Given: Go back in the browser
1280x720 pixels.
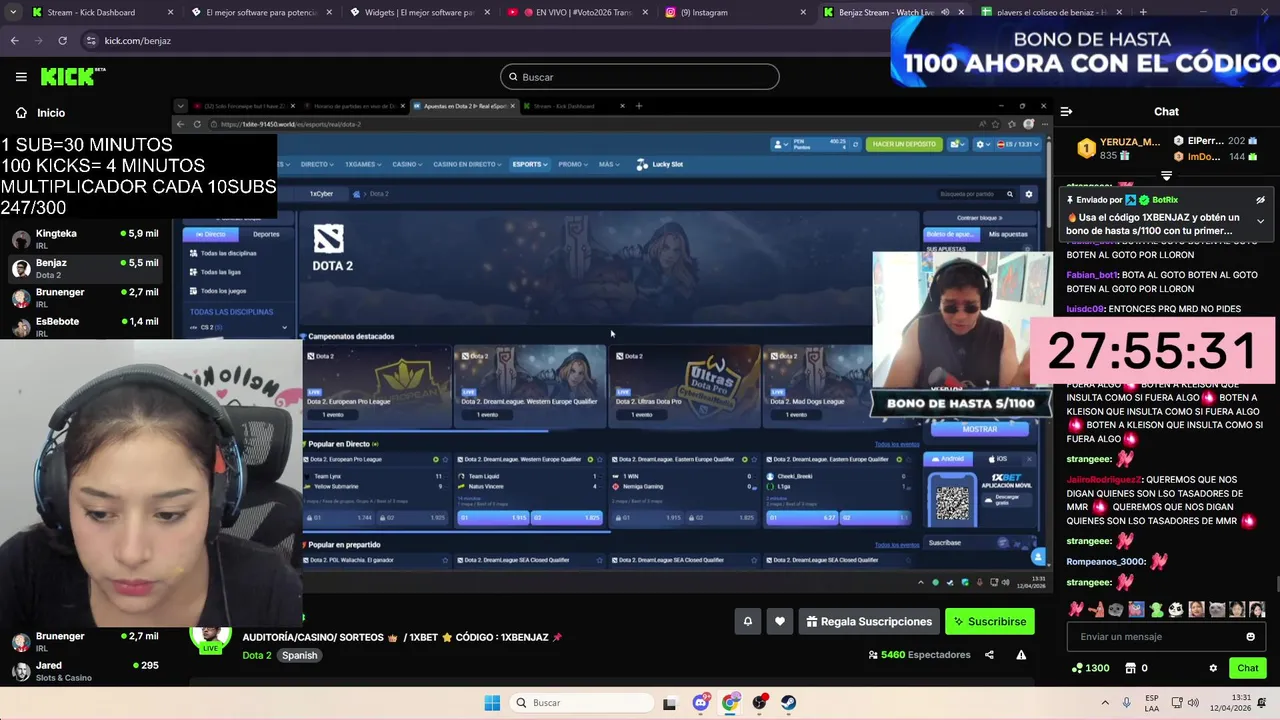Looking at the screenshot, I should (x=14, y=40).
